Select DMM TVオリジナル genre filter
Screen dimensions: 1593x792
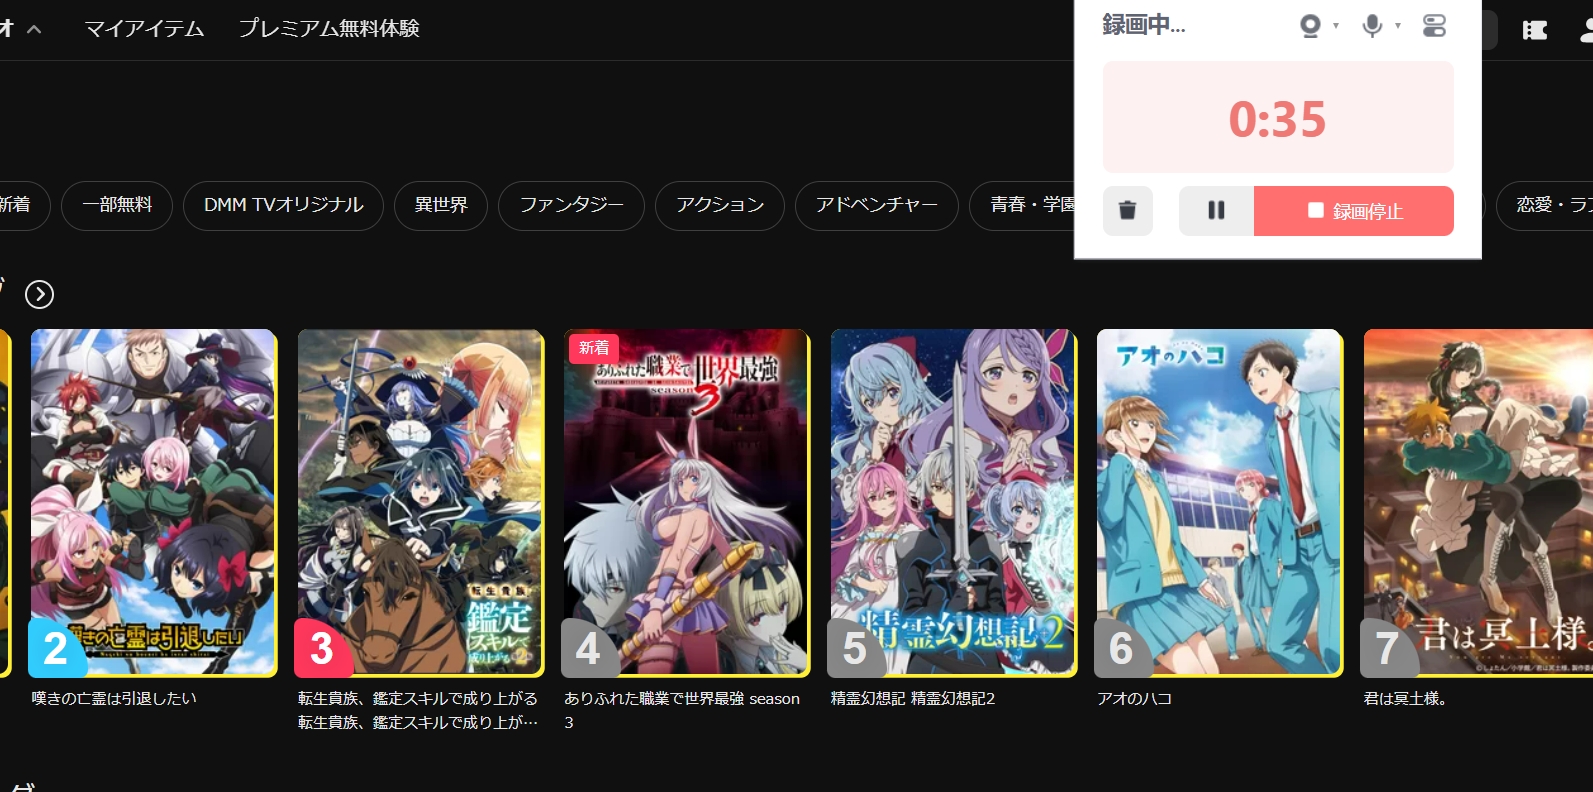click(x=283, y=205)
